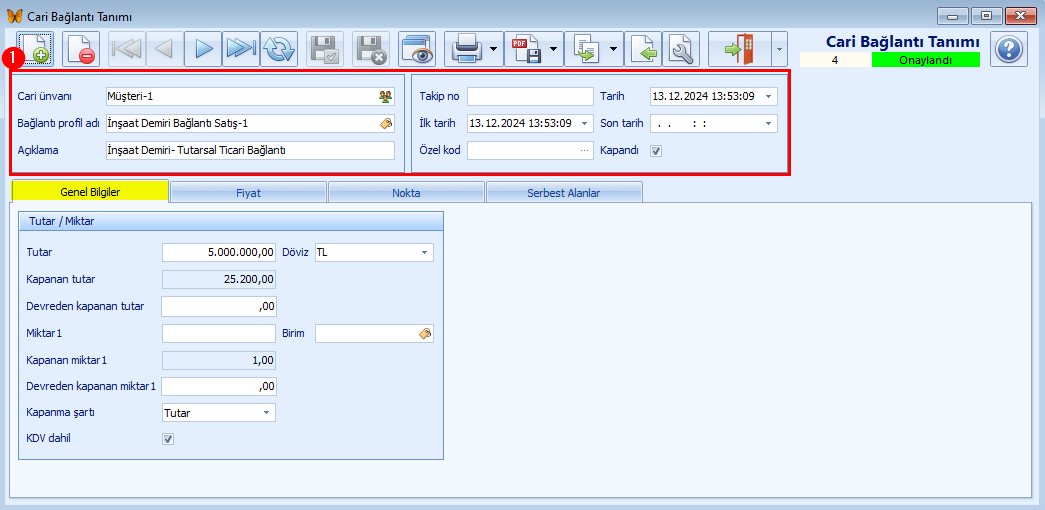Click the Devreden kapanan miktar1 field

[x=219, y=386]
